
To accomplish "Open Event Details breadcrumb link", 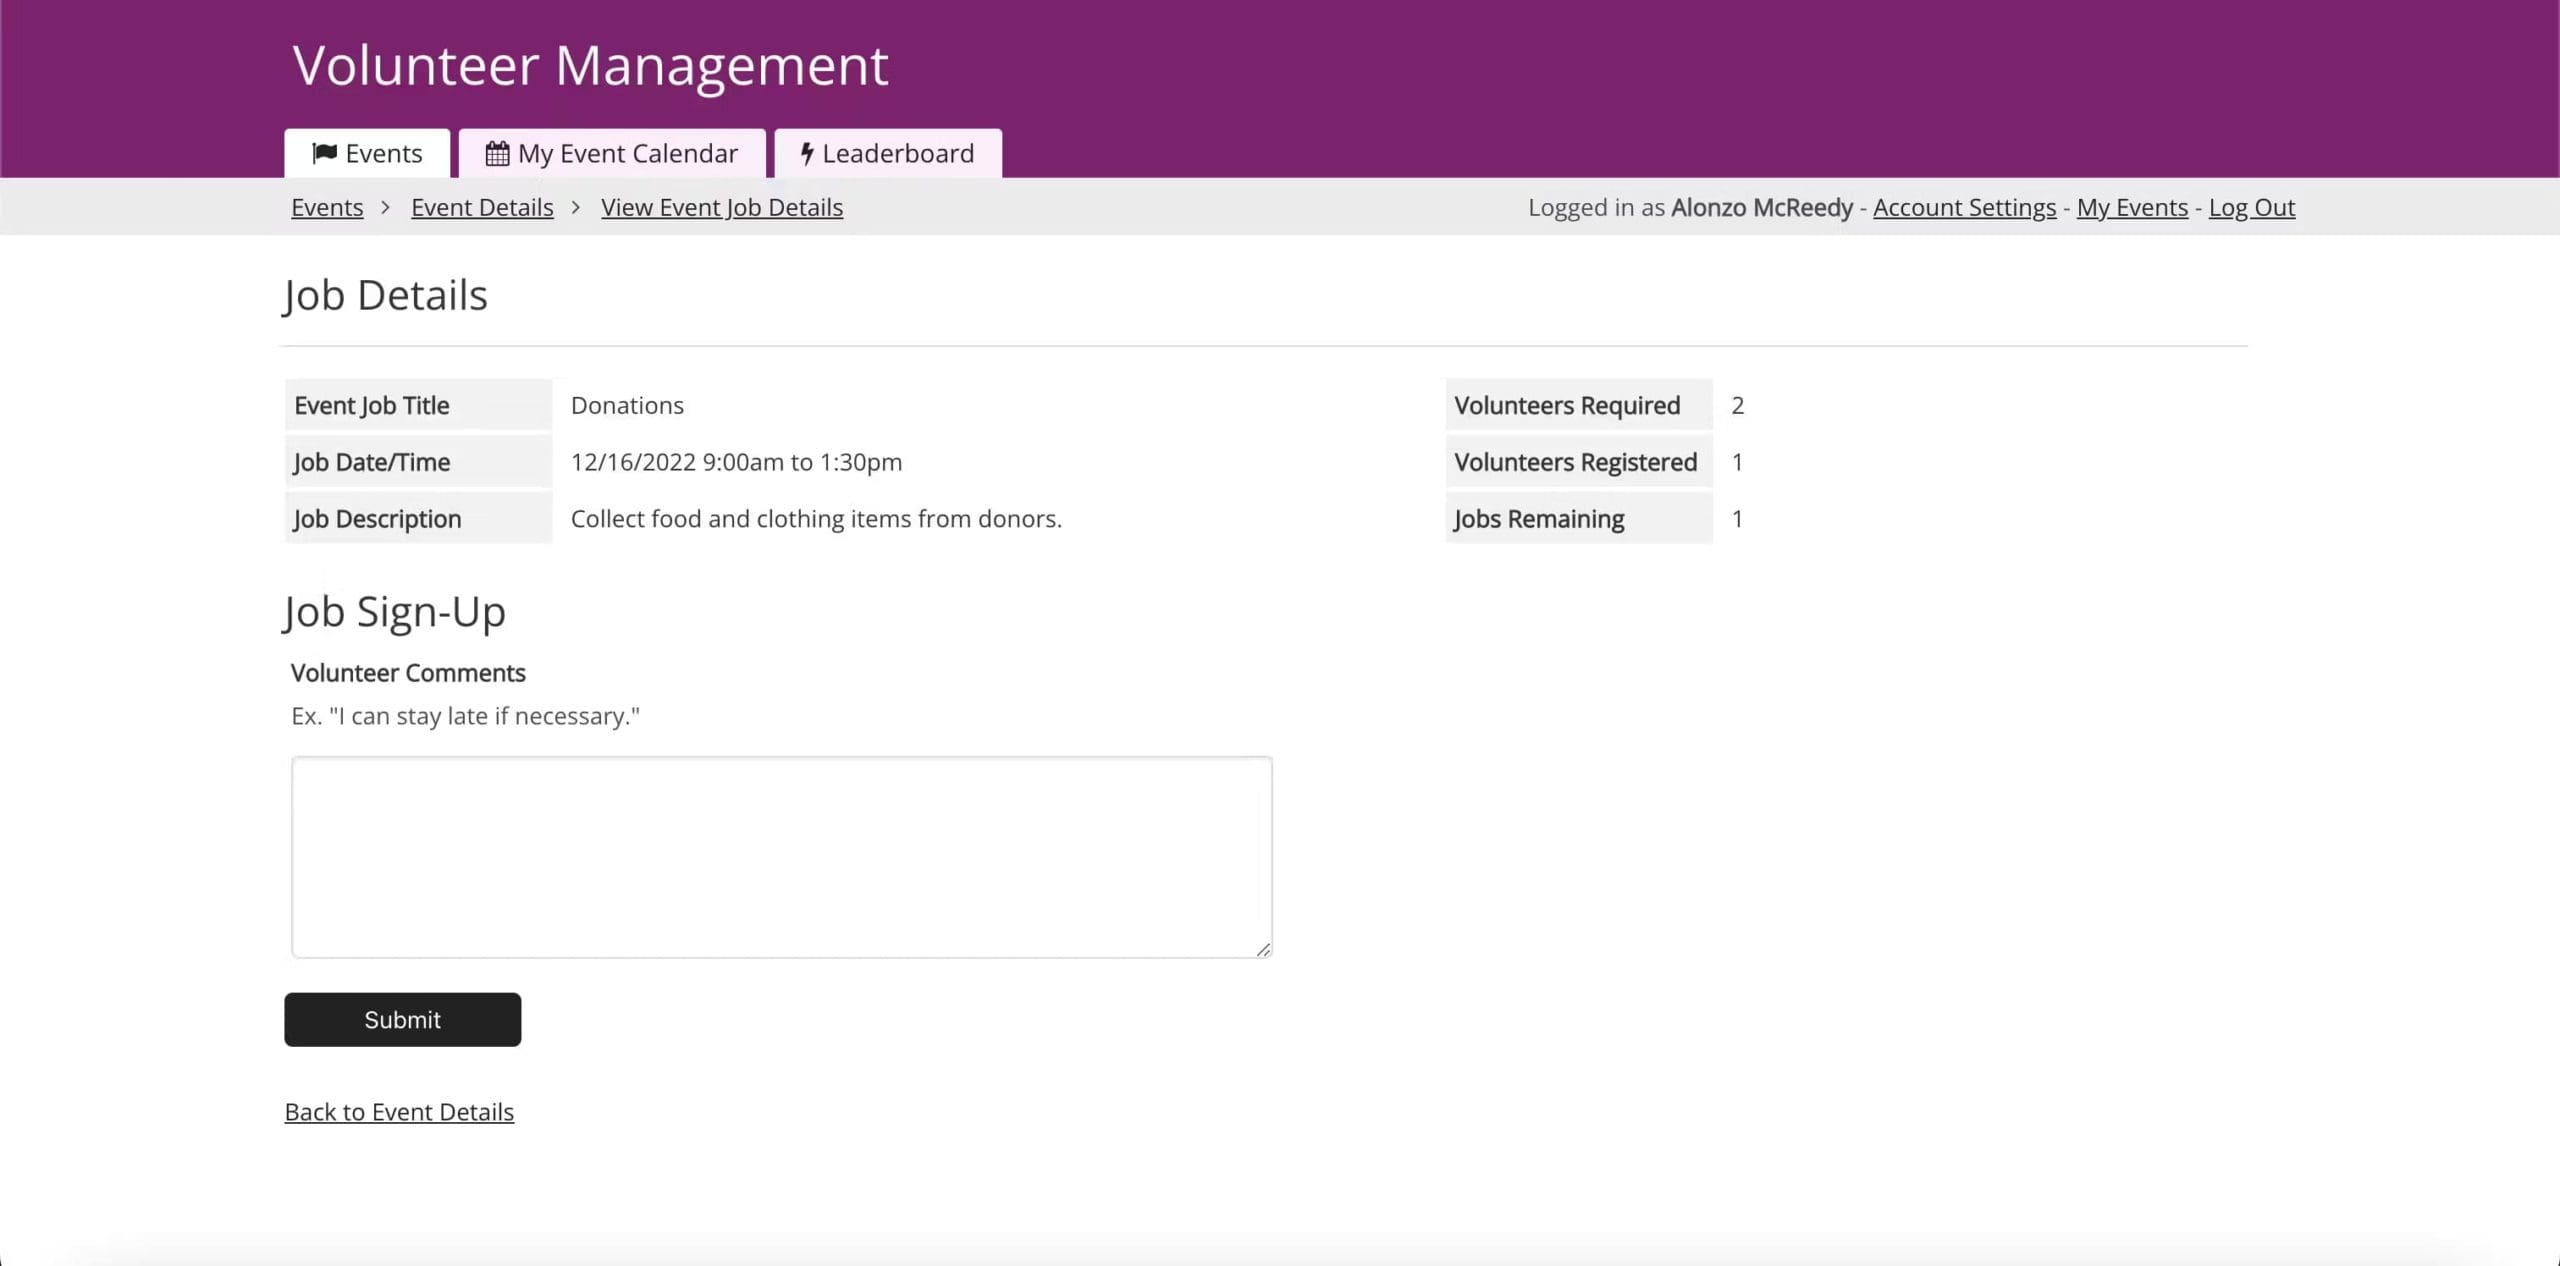I will [482, 208].
